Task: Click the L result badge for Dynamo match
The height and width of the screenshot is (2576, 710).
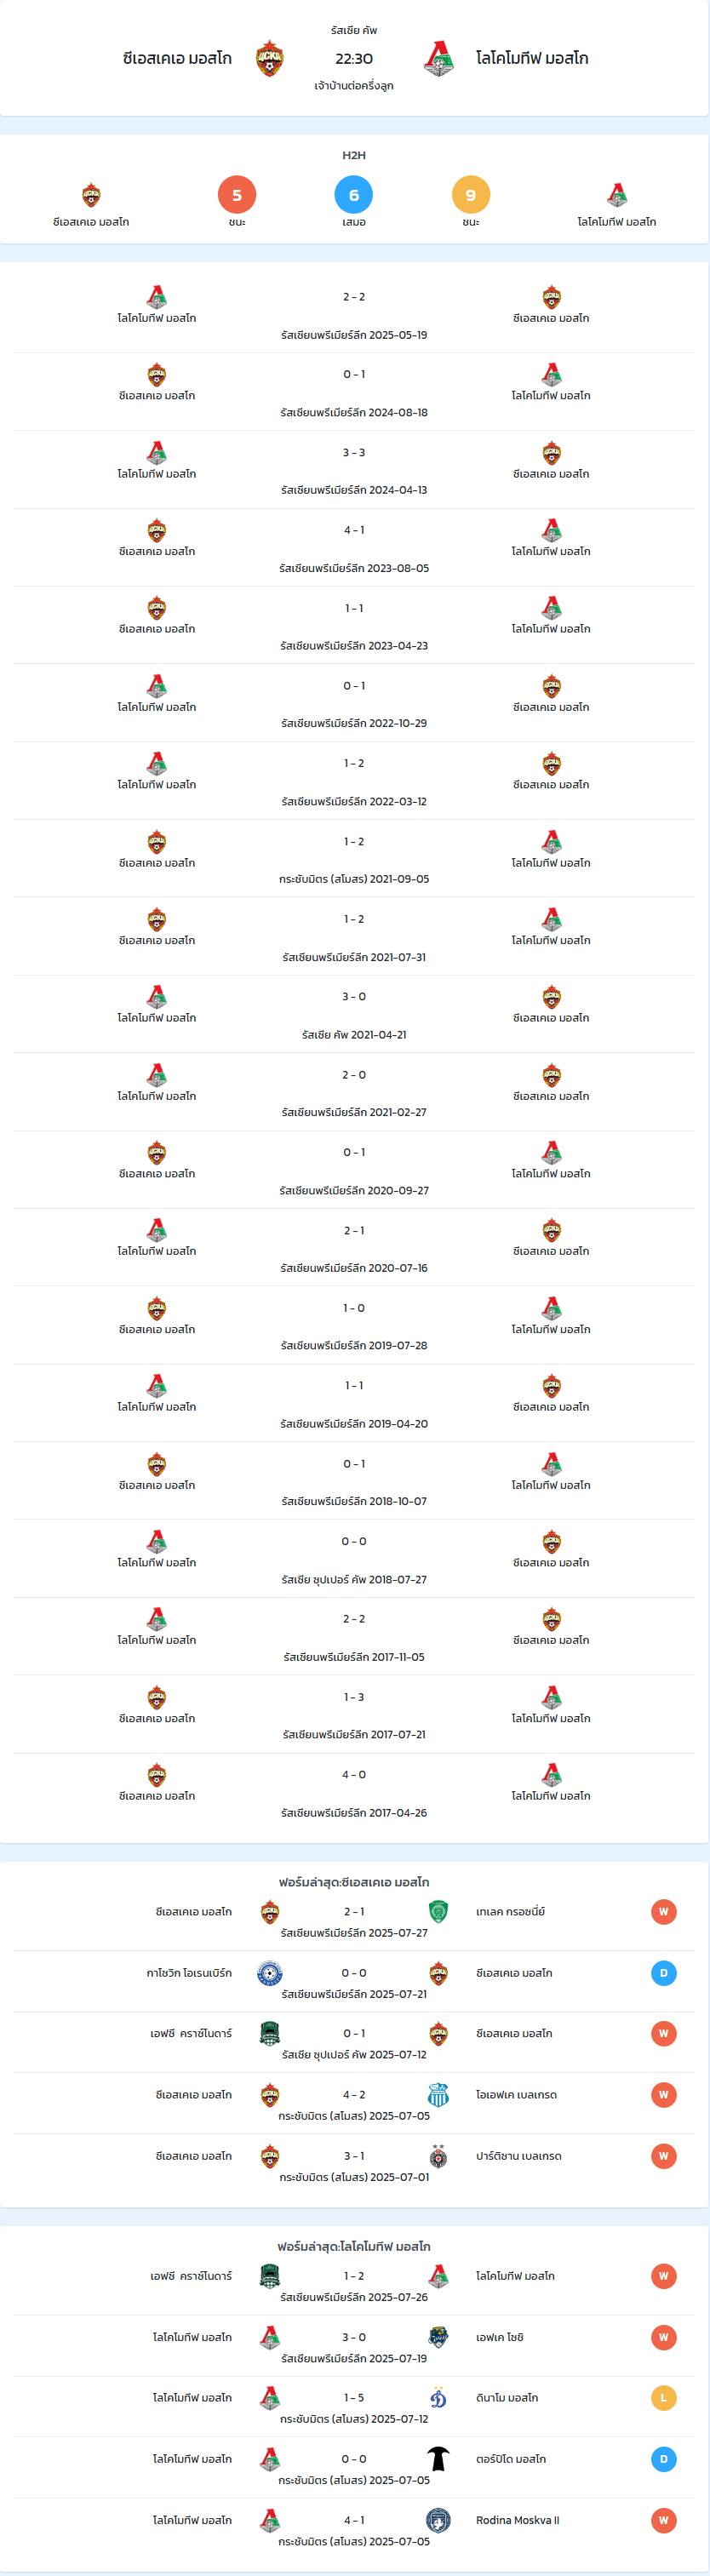Action: click(663, 2398)
